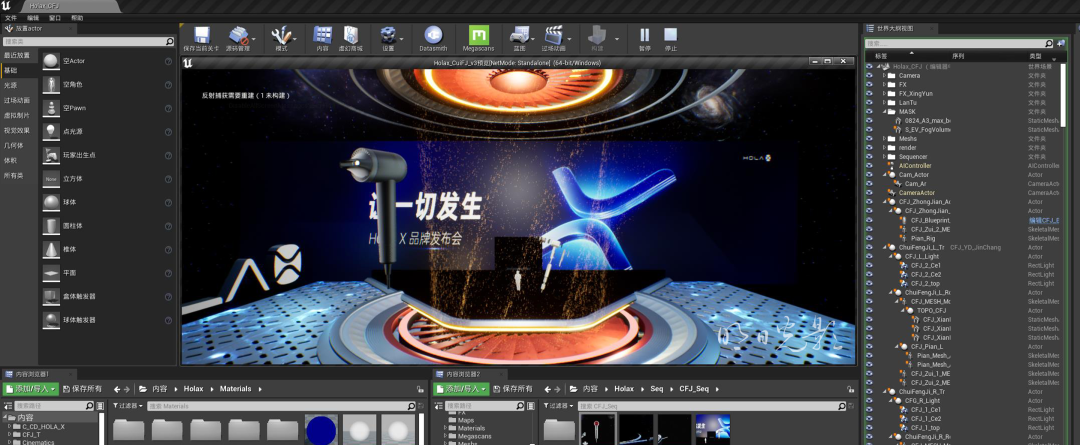This screenshot has width=1080, height=445.
Task: Open the dropdown arrow next to 源码管理
Action: 254,40
